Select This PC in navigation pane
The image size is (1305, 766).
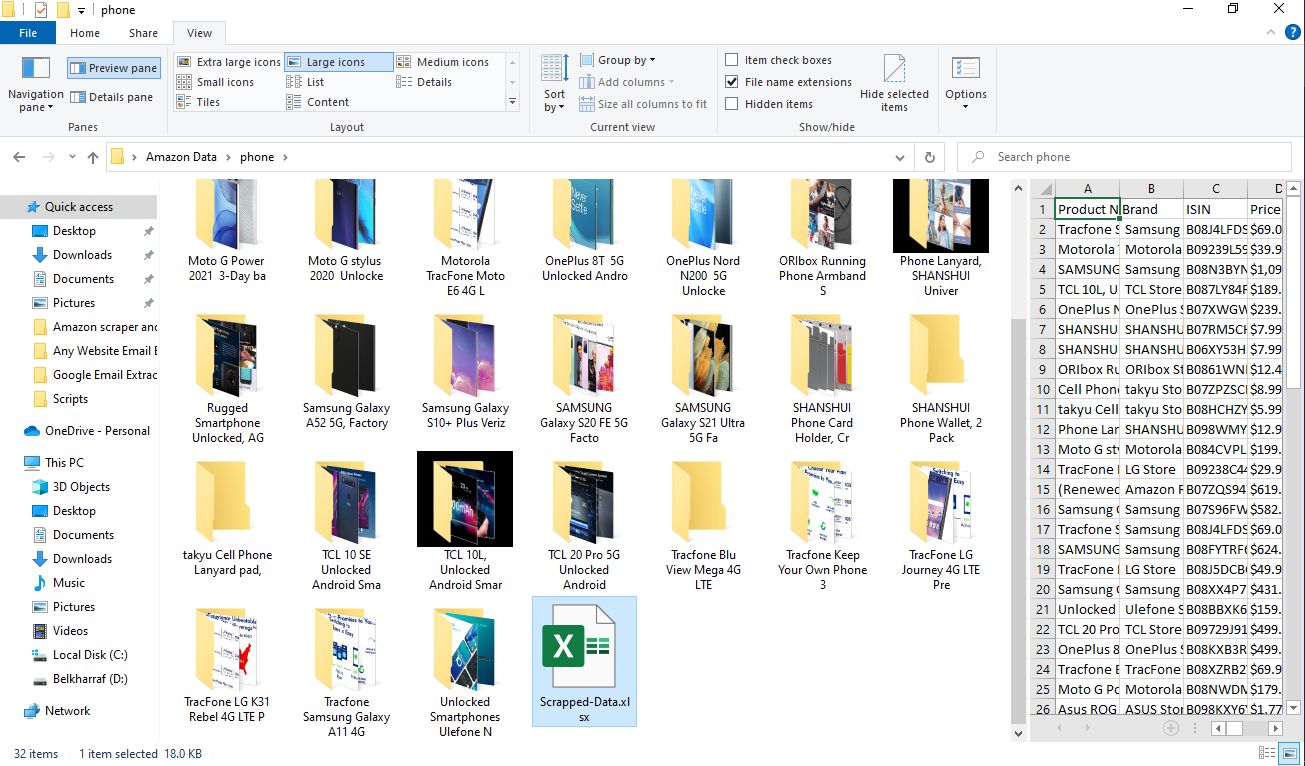(64, 463)
